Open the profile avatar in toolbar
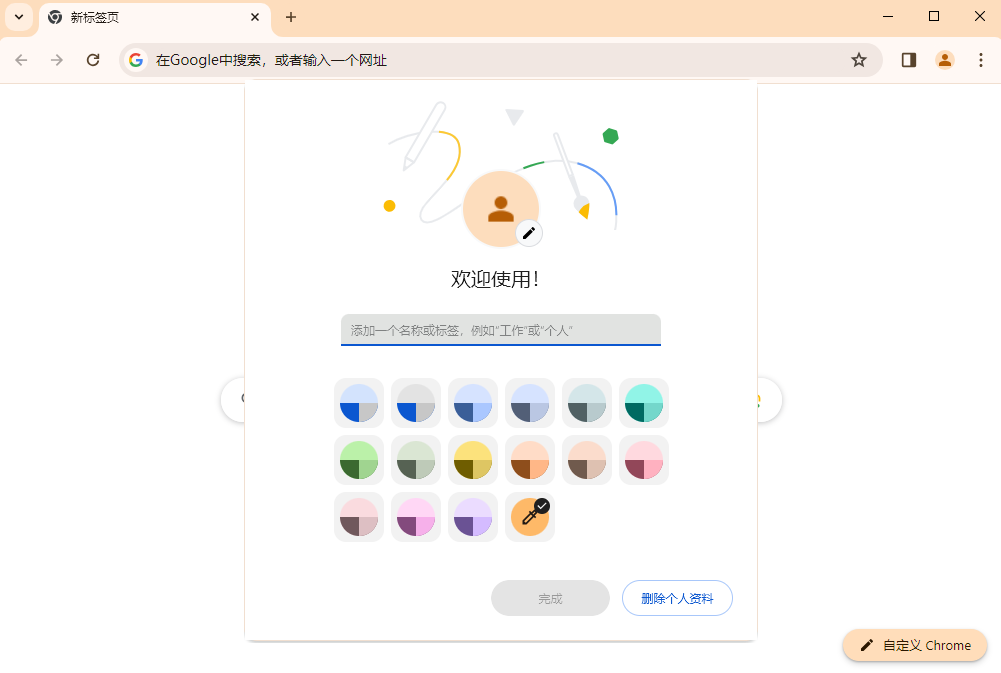Screen dimensions: 1001x673 (x=945, y=60)
